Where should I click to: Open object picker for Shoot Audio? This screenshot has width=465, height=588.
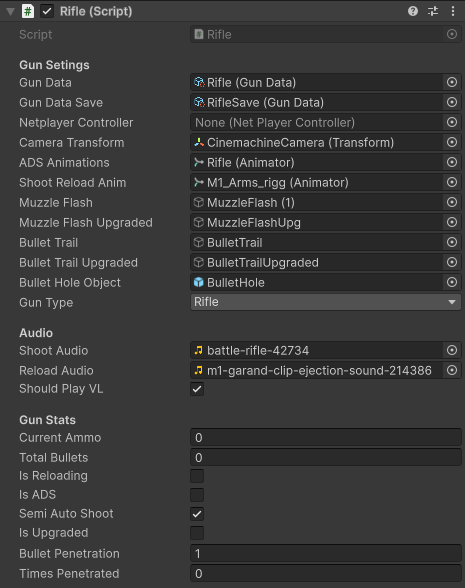tap(452, 351)
